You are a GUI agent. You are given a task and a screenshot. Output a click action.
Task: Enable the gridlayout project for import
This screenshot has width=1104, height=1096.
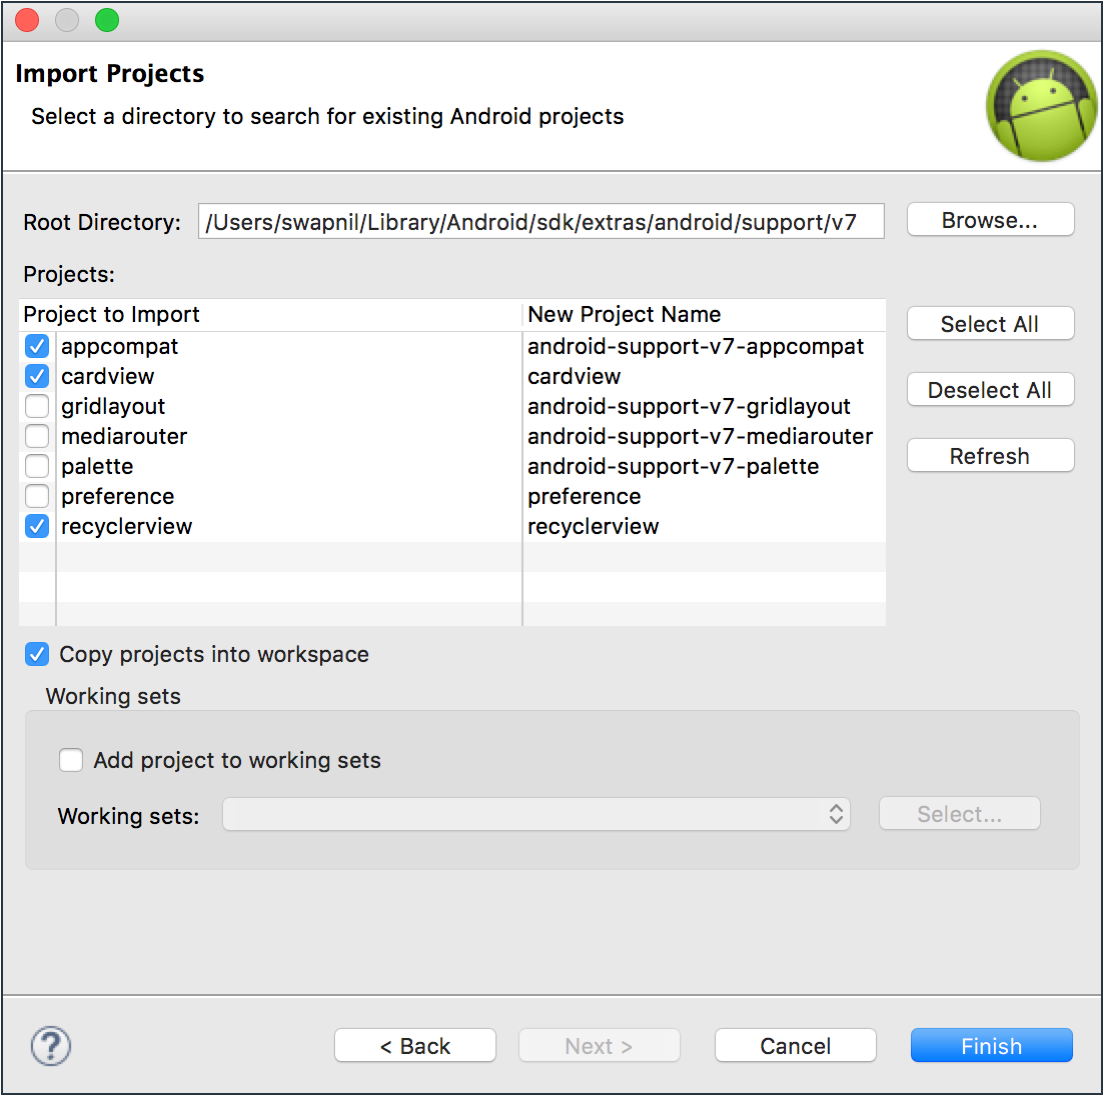[x=37, y=406]
